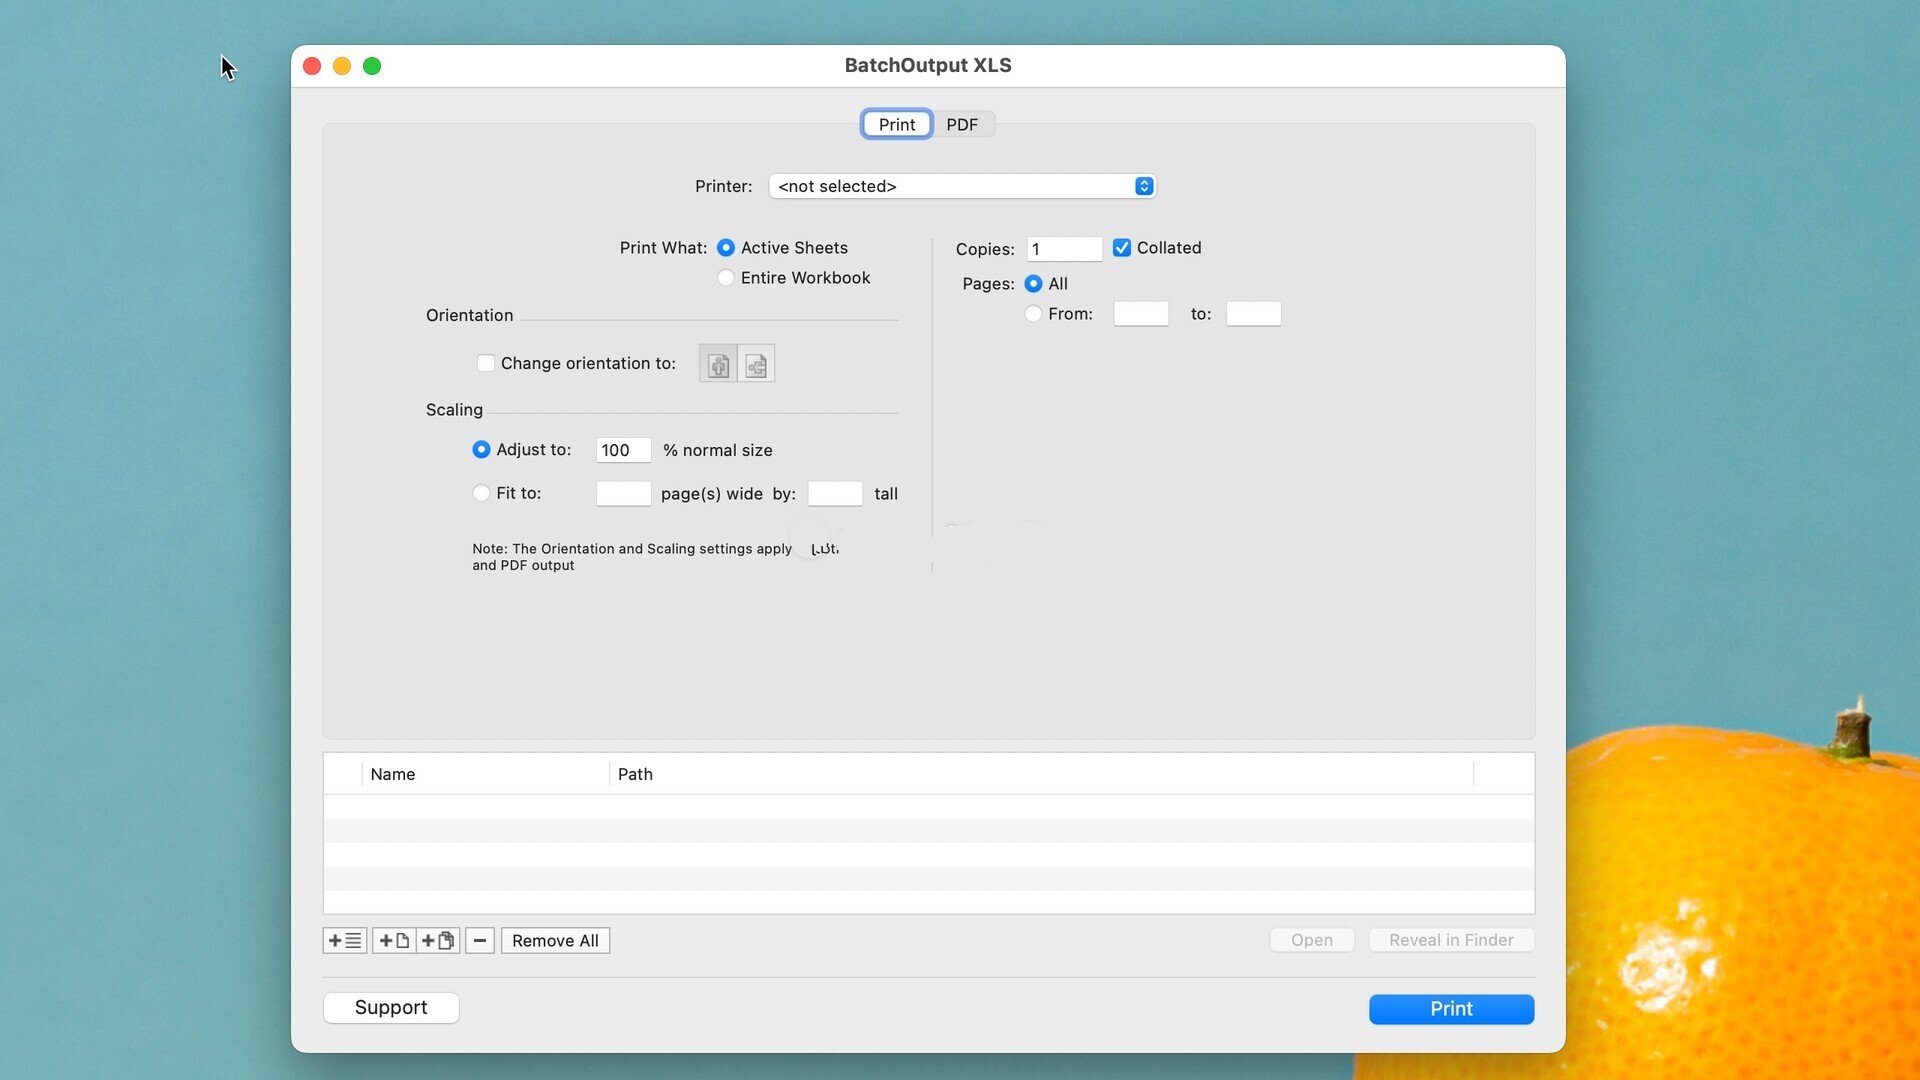Click the pages tall input field
The width and height of the screenshot is (1920, 1080).
(835, 493)
